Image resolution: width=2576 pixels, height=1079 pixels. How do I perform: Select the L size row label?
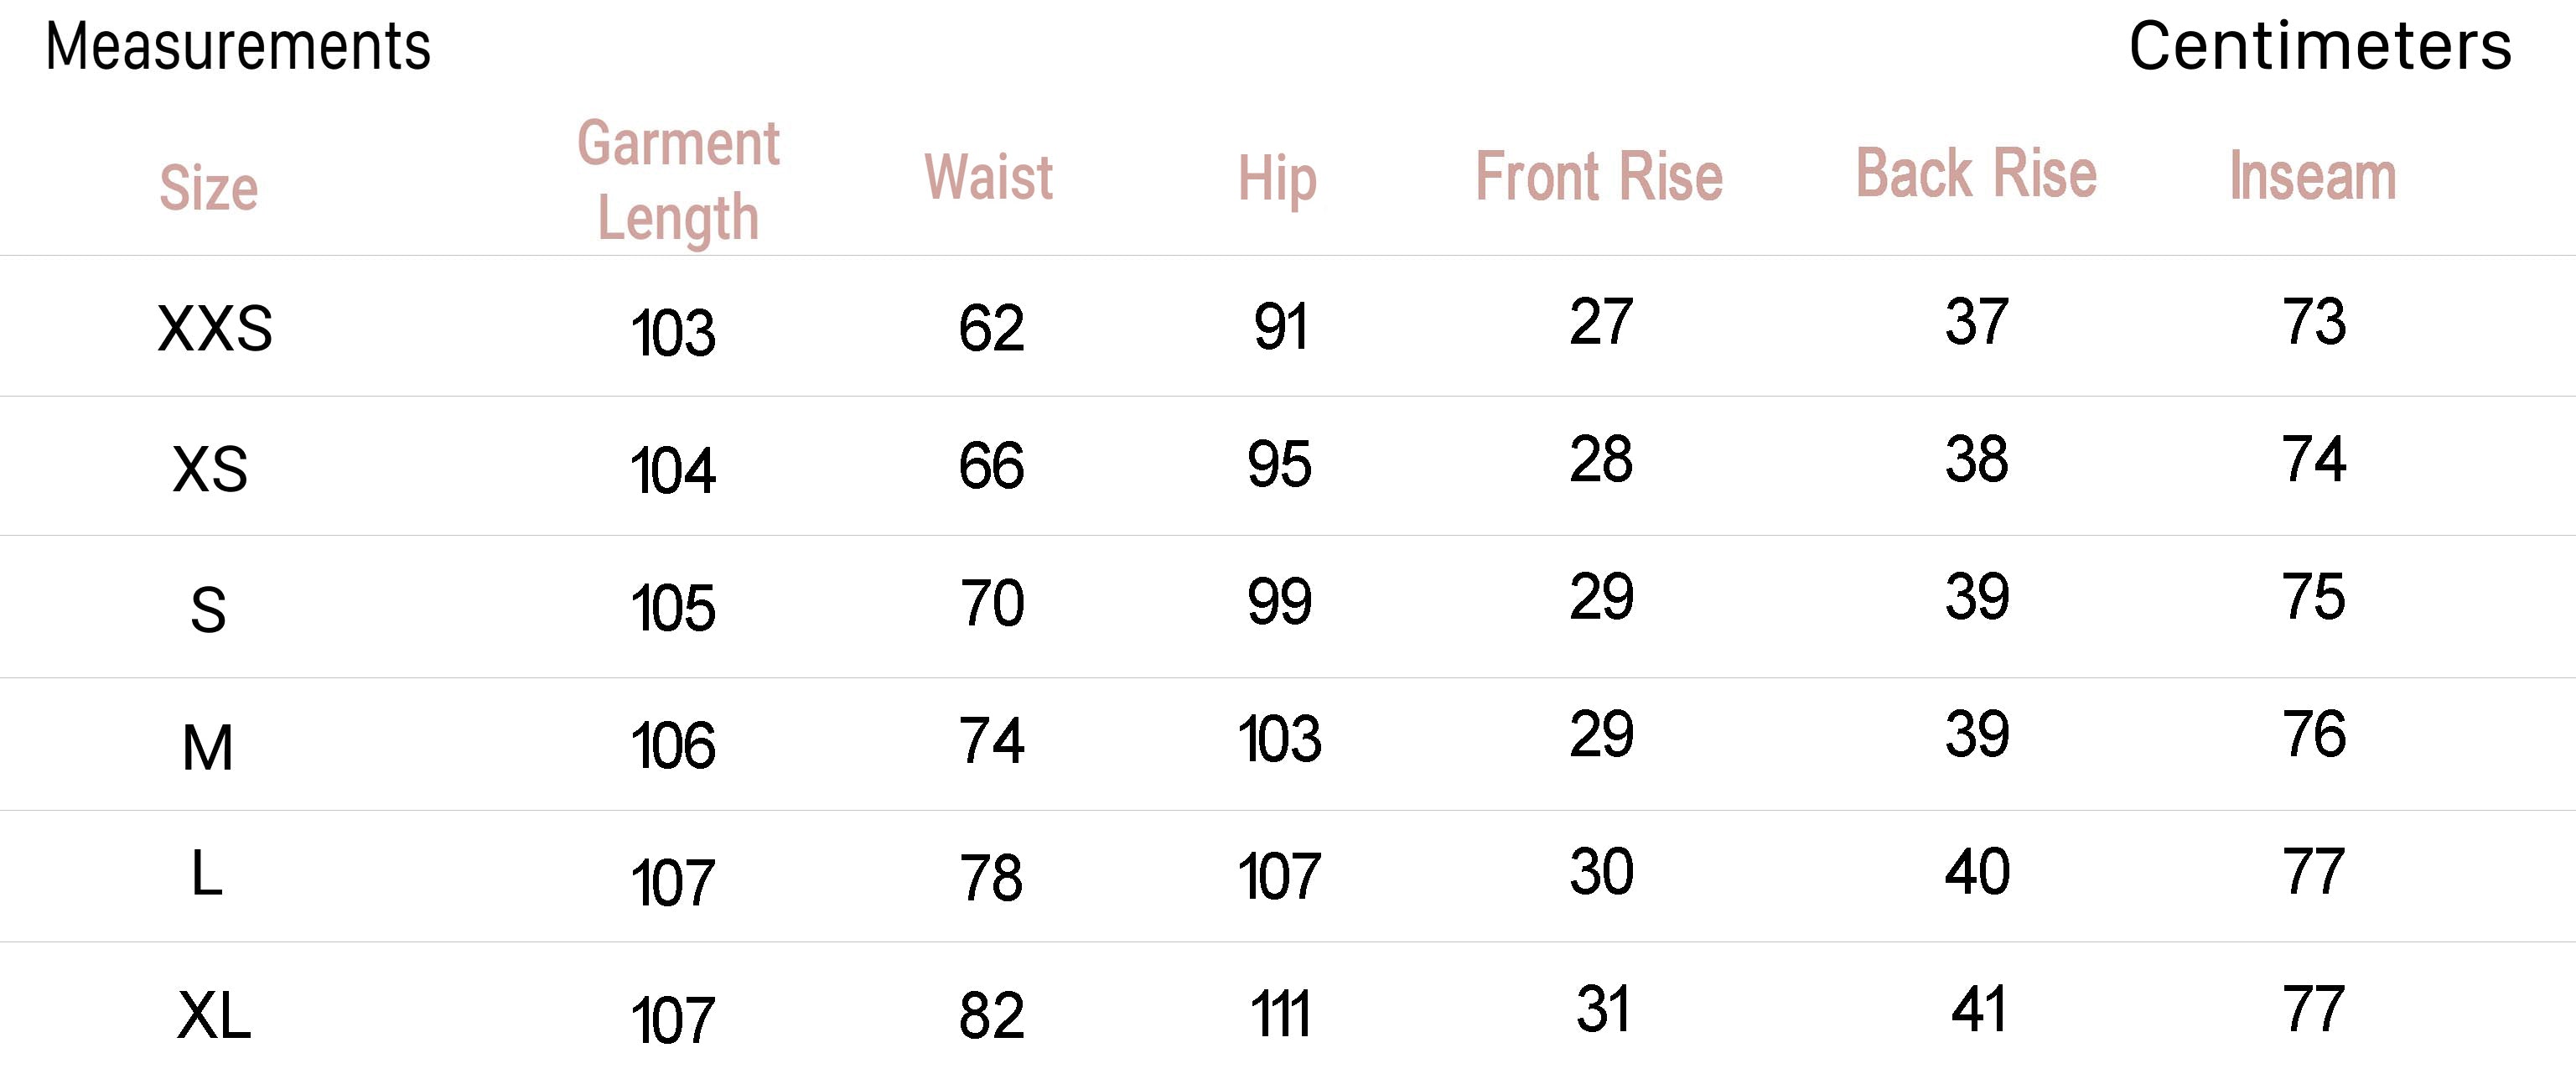coord(206,873)
